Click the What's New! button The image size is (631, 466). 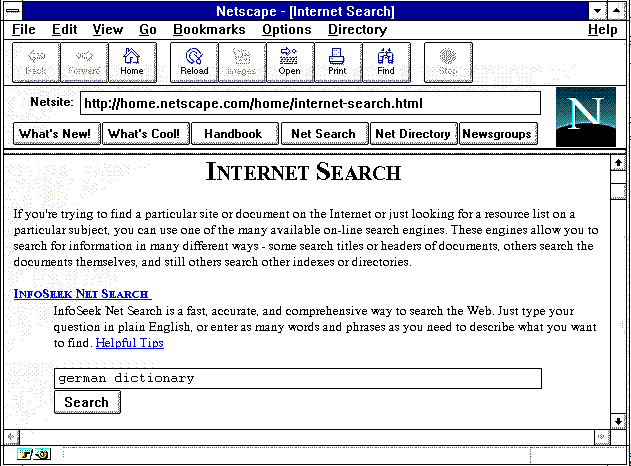click(x=56, y=134)
